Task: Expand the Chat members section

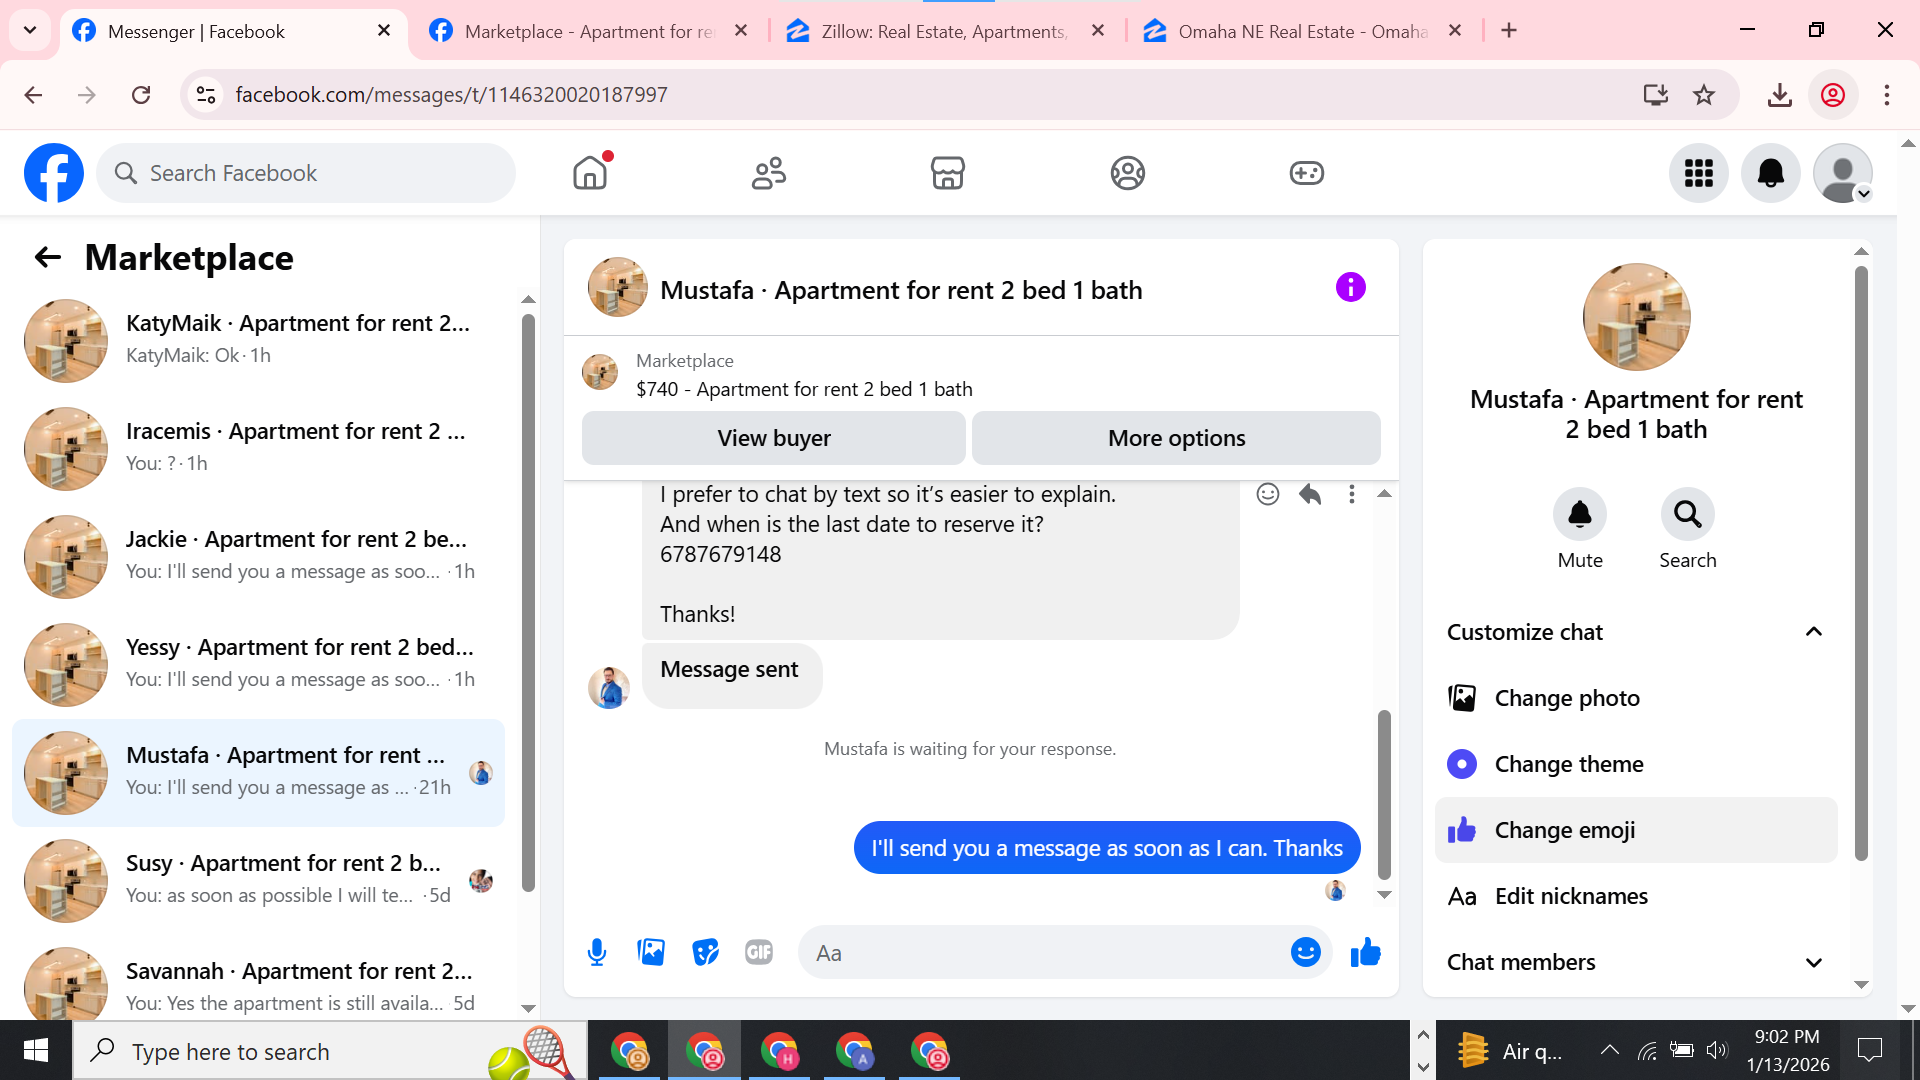Action: coord(1813,962)
